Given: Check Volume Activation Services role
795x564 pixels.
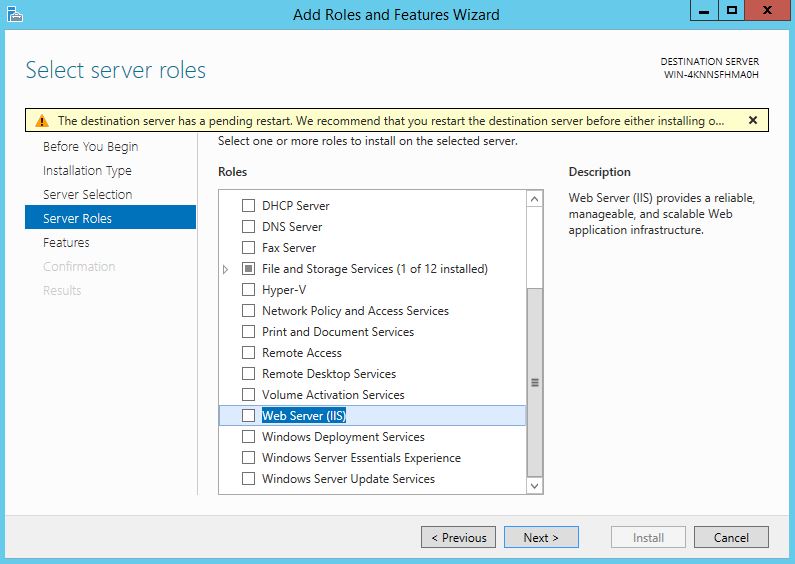Looking at the screenshot, I should click(x=248, y=395).
